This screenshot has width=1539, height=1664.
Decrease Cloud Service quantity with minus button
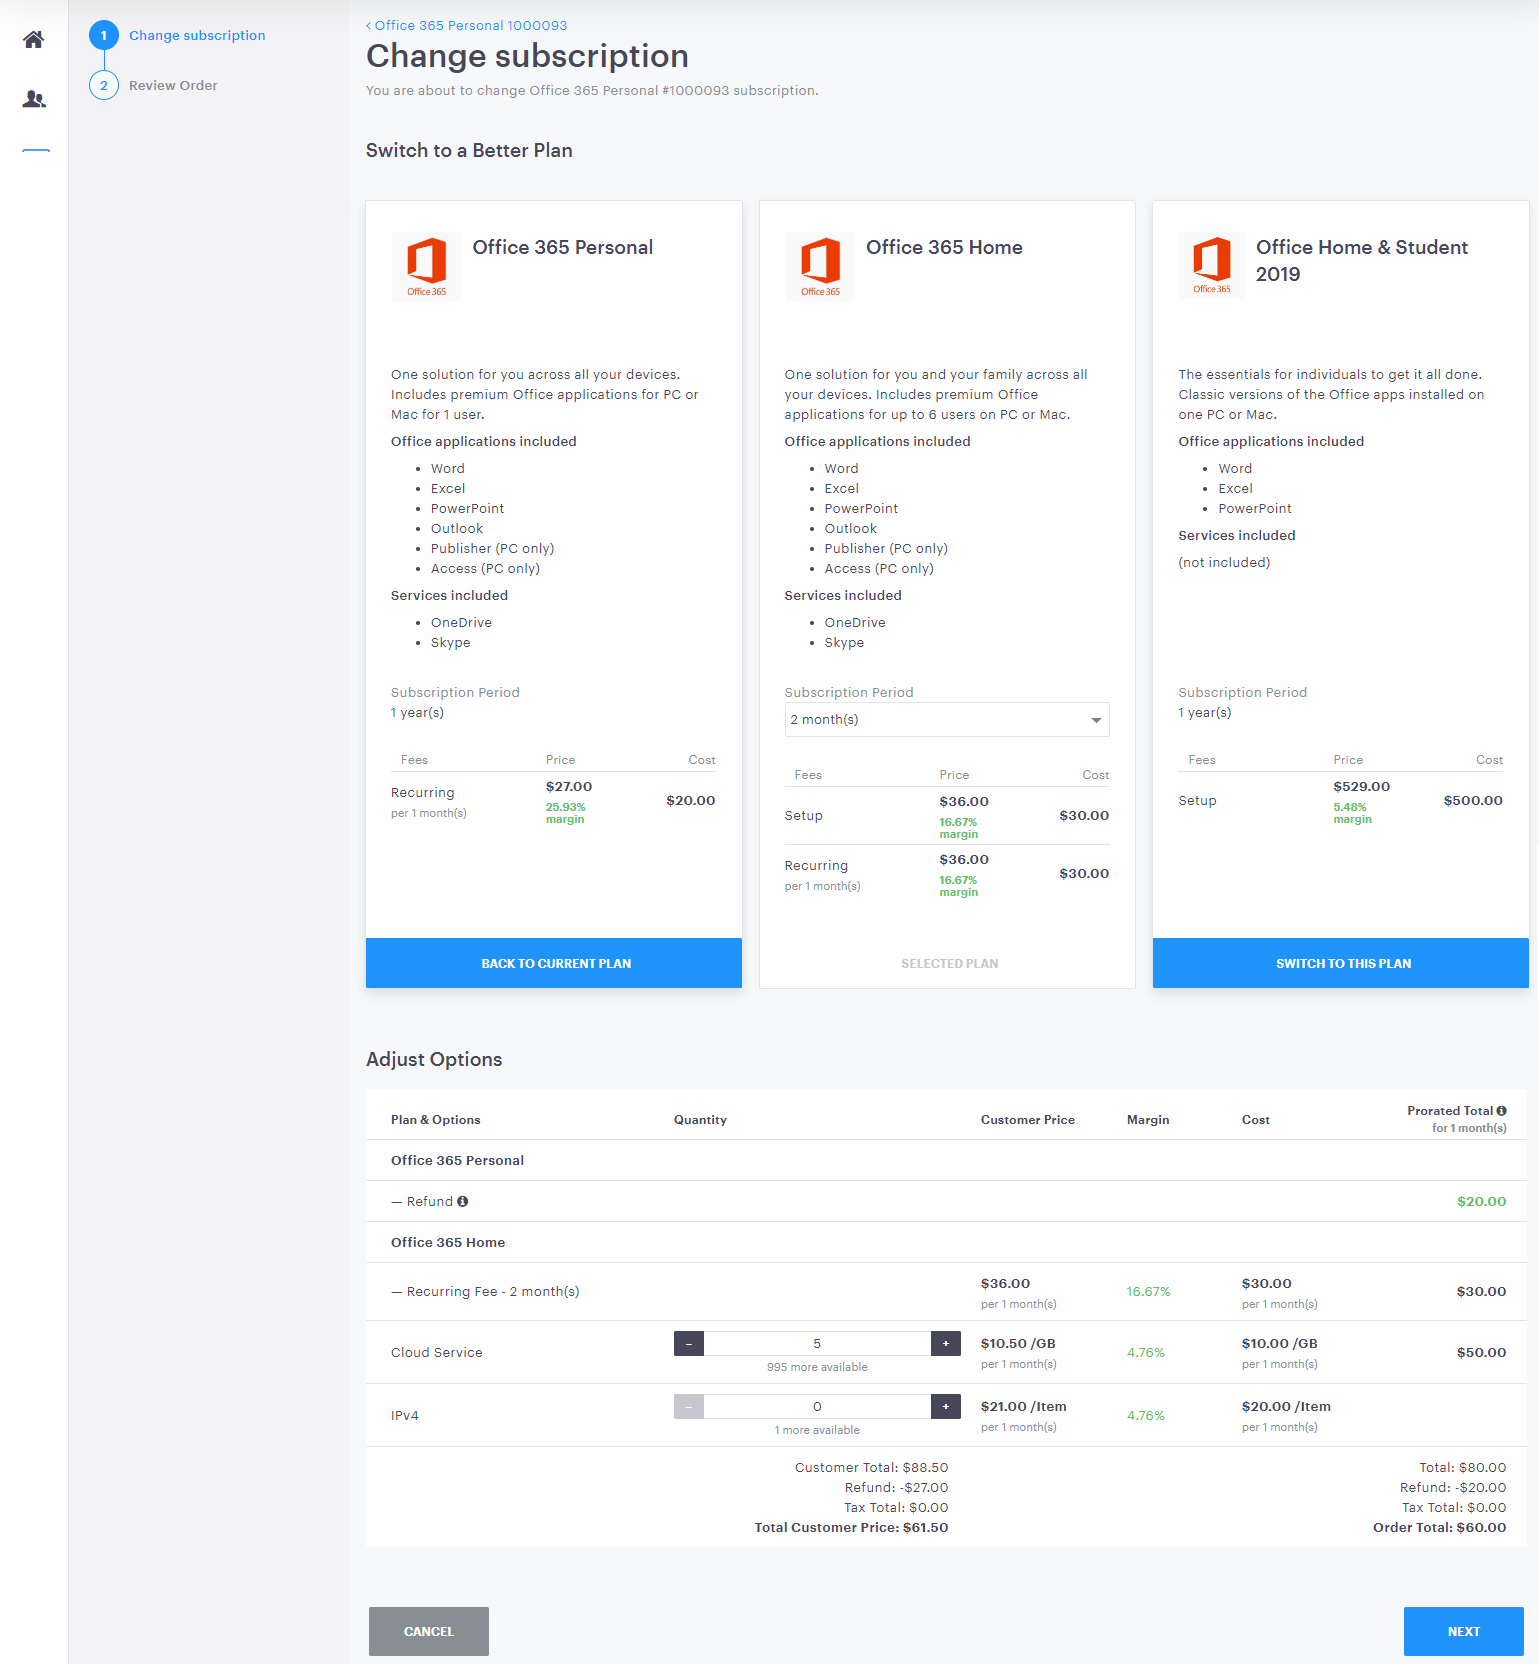(689, 1343)
